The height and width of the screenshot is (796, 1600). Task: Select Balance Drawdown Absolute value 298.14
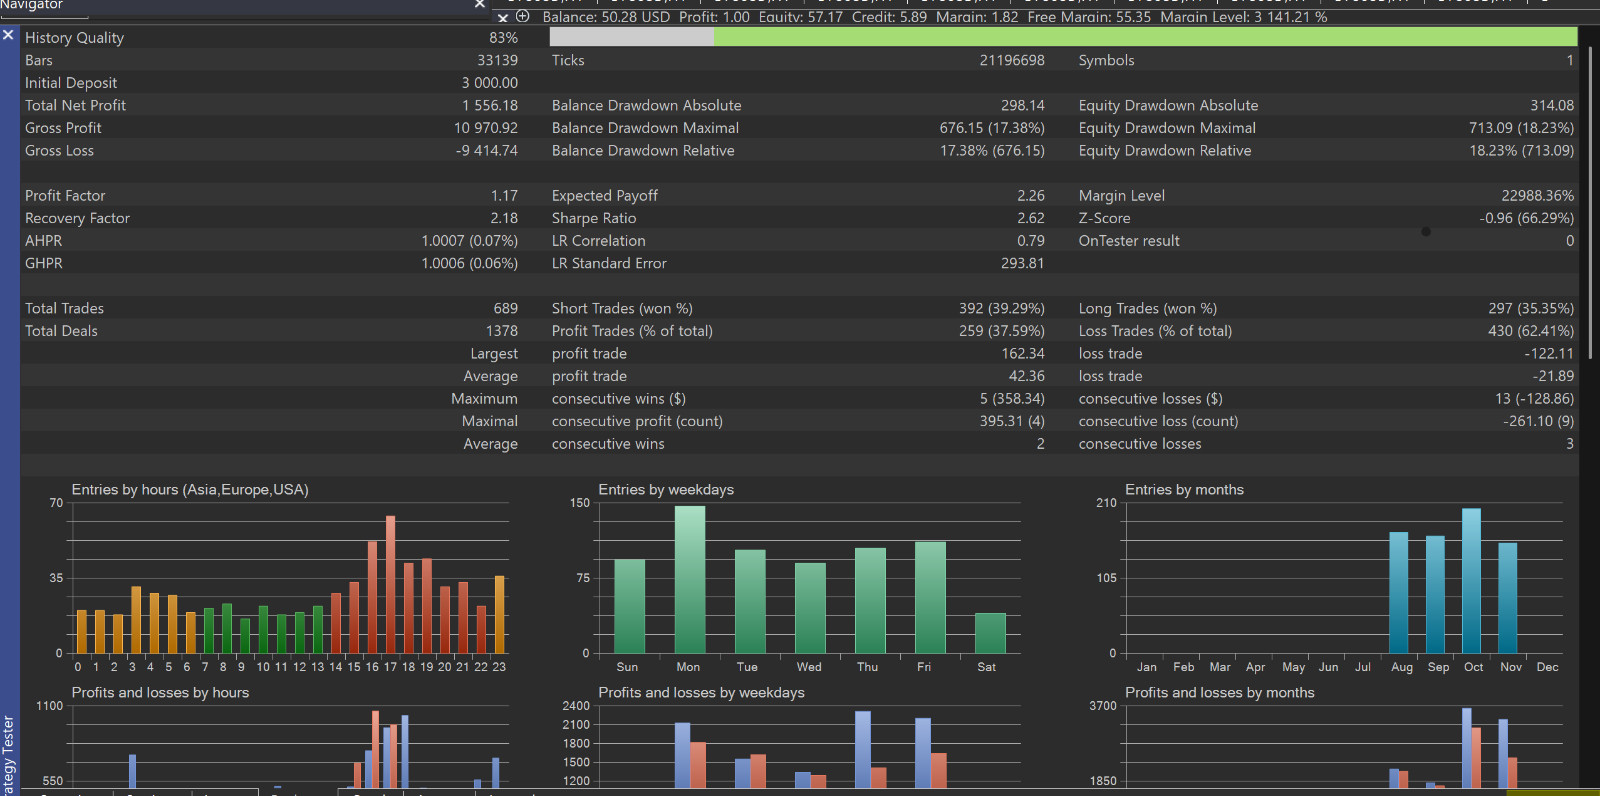tap(1022, 105)
